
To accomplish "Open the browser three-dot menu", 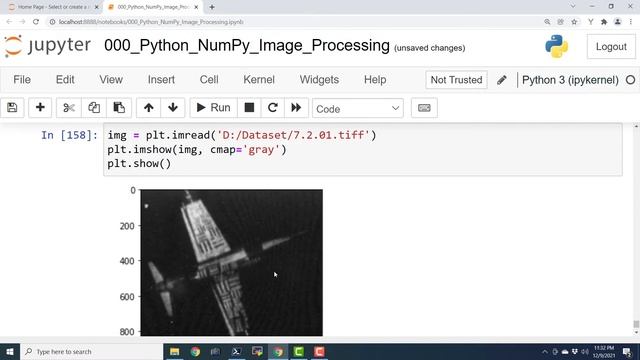I will pyautogui.click(x=631, y=22).
